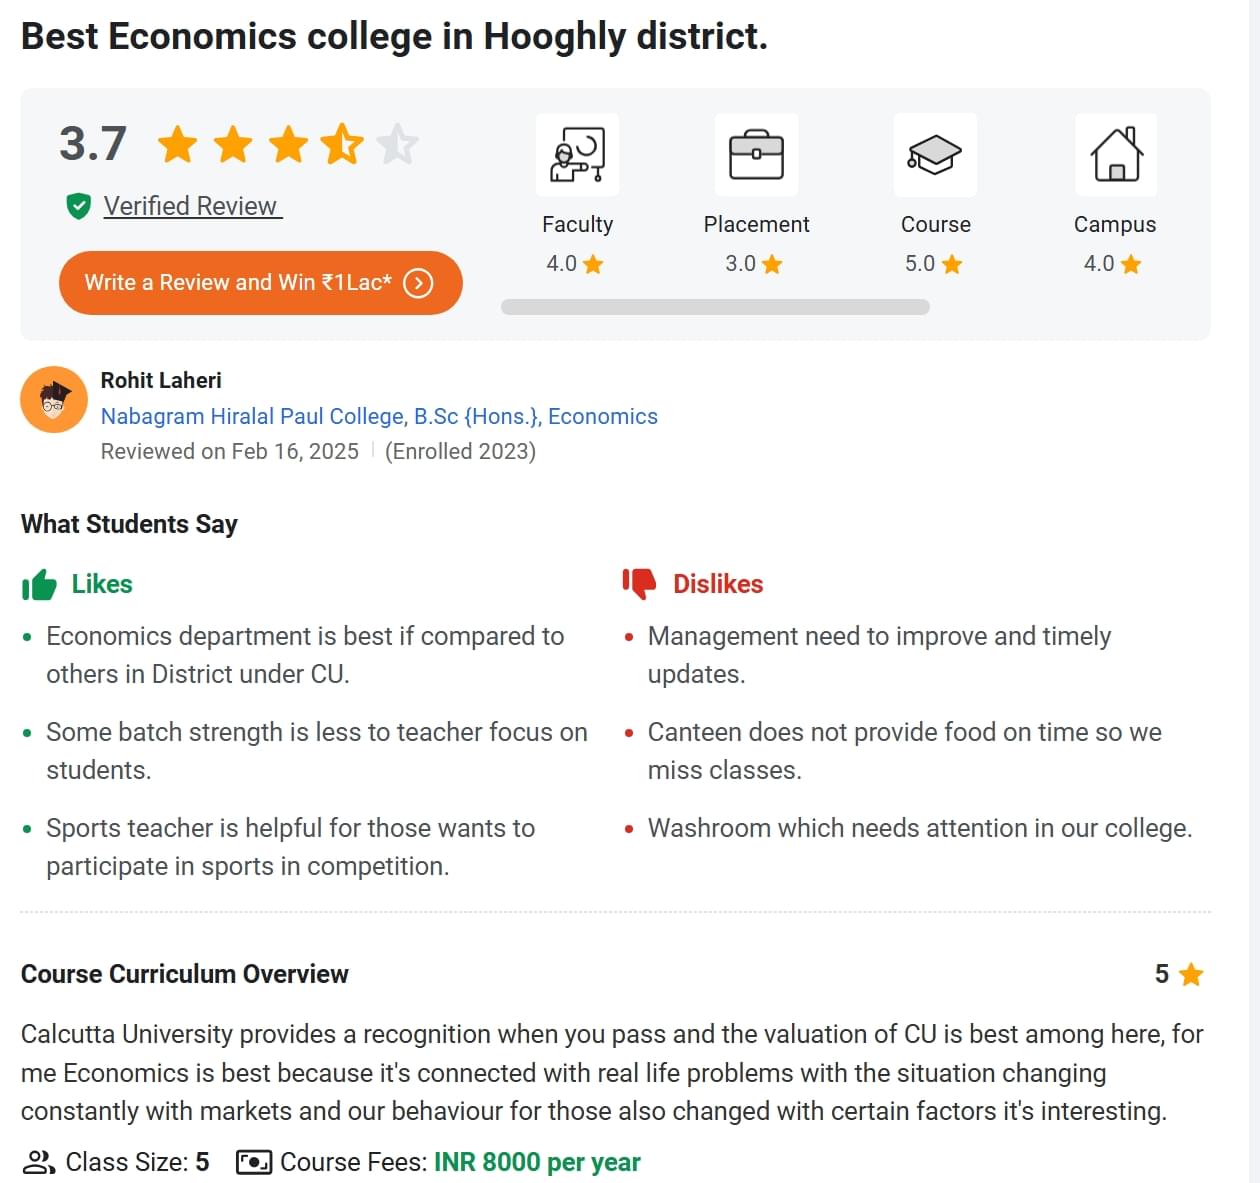This screenshot has width=1260, height=1183.
Task: Click the Course Fees coin icon
Action: click(x=255, y=1162)
